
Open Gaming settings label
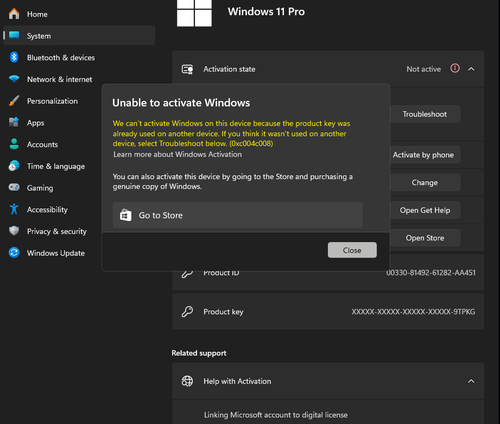tap(40, 188)
